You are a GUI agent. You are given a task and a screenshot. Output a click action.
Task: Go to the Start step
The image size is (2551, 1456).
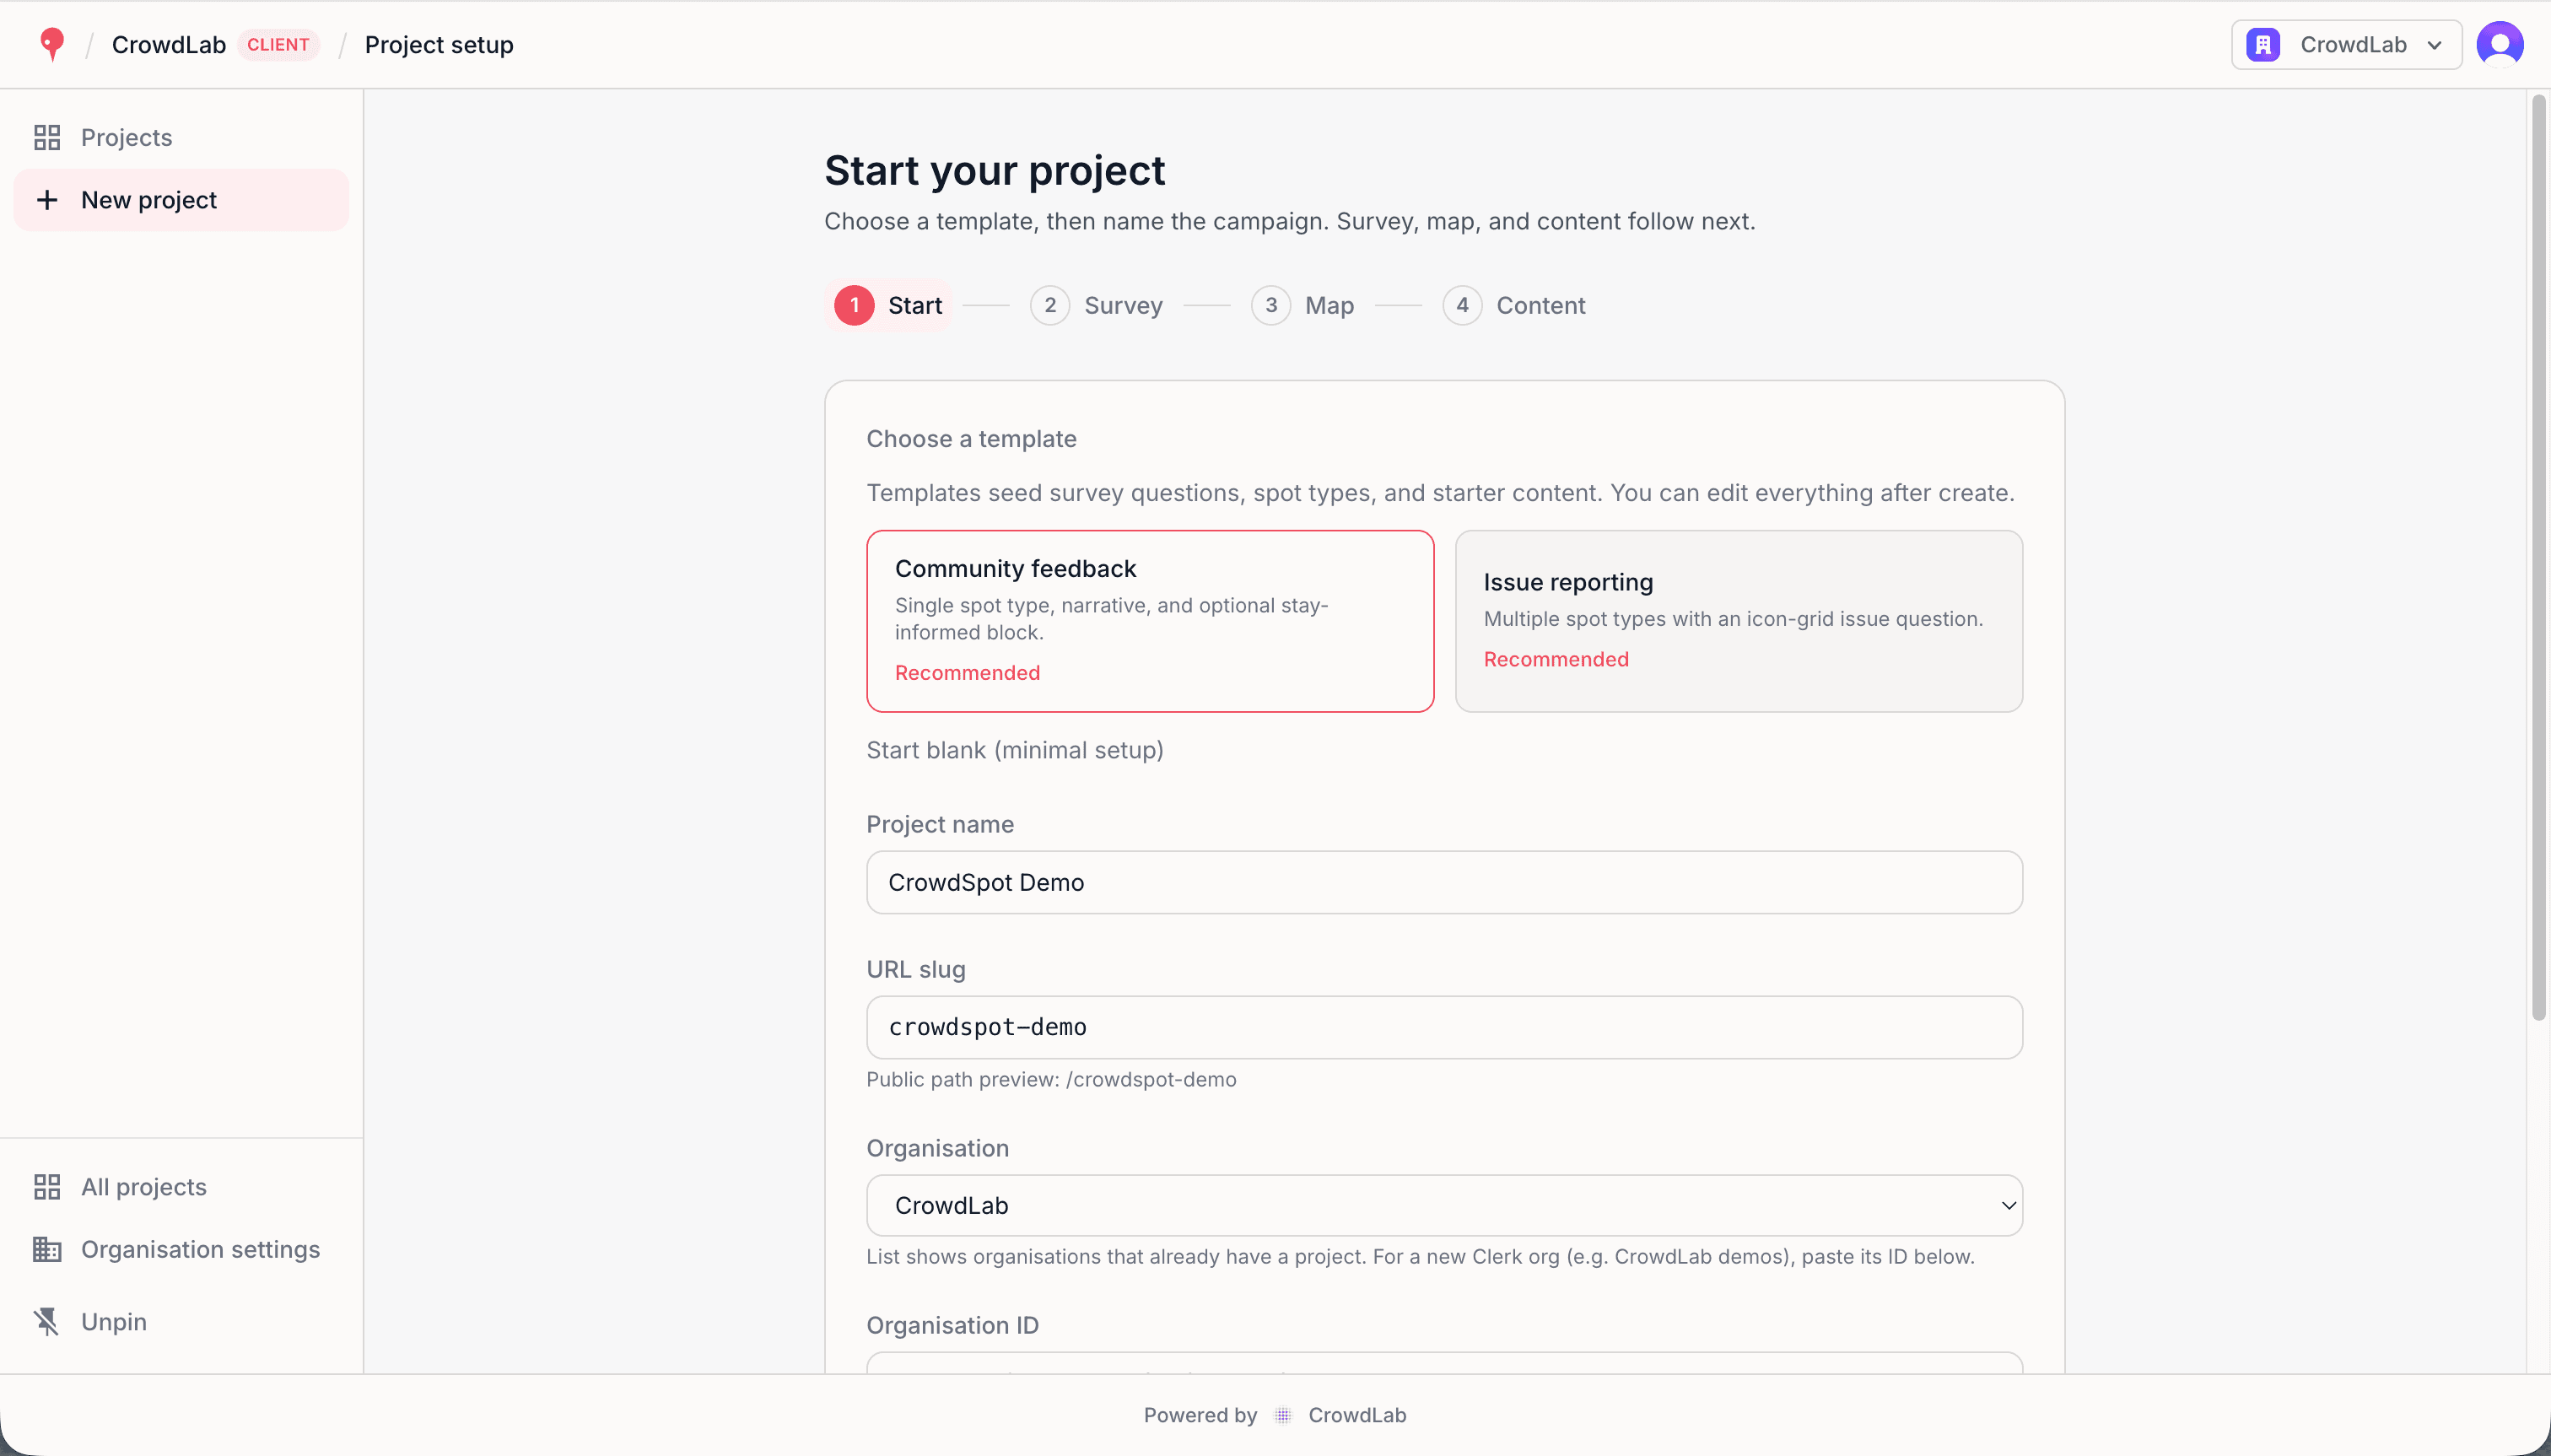point(888,305)
